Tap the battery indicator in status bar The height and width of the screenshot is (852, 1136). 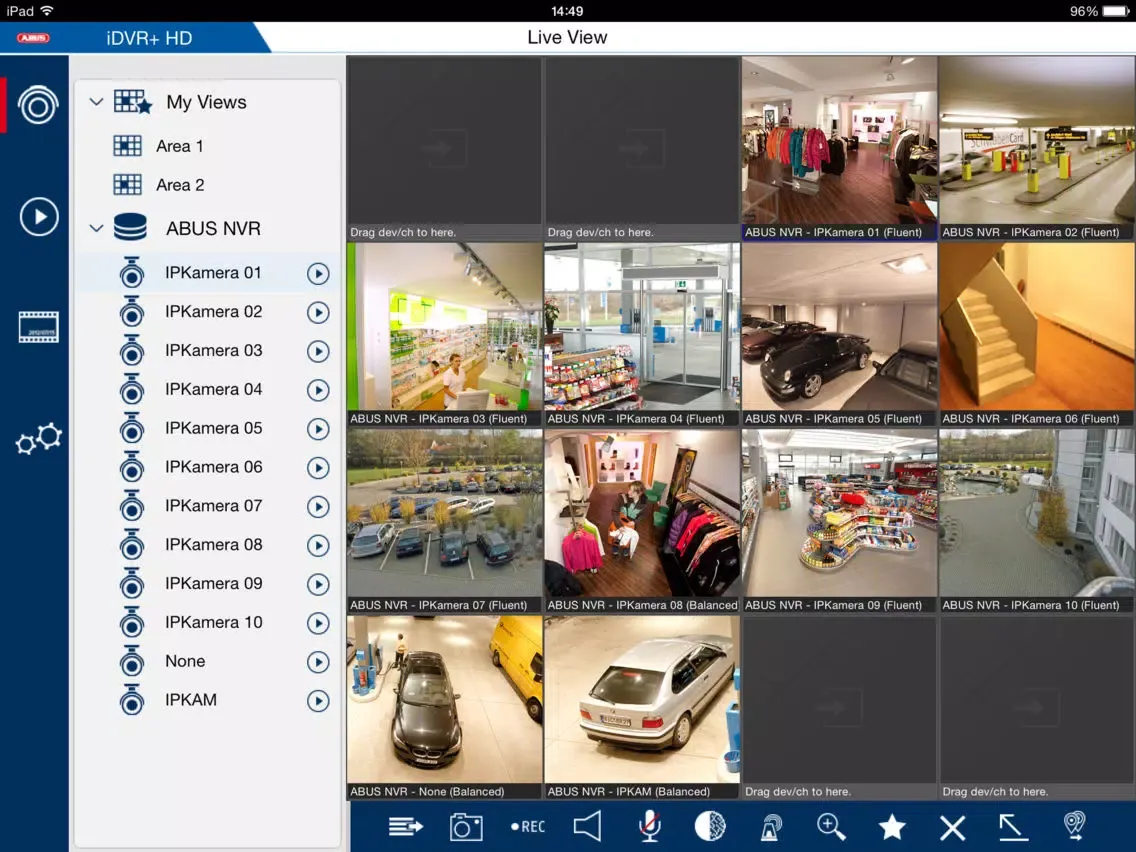1115,11
